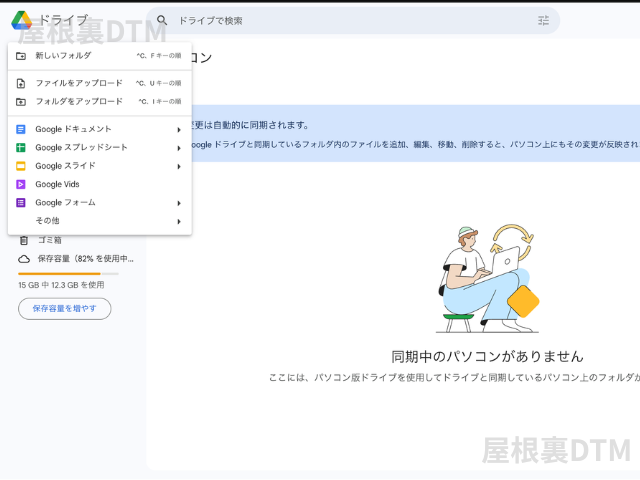
Task: Expand the Google フォーム submenu arrow
Action: 179,203
